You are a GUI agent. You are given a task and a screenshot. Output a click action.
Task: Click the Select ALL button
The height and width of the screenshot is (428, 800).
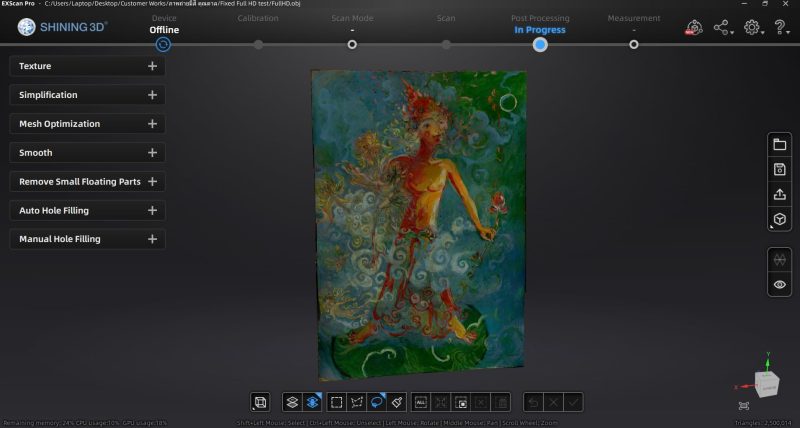(x=420, y=402)
